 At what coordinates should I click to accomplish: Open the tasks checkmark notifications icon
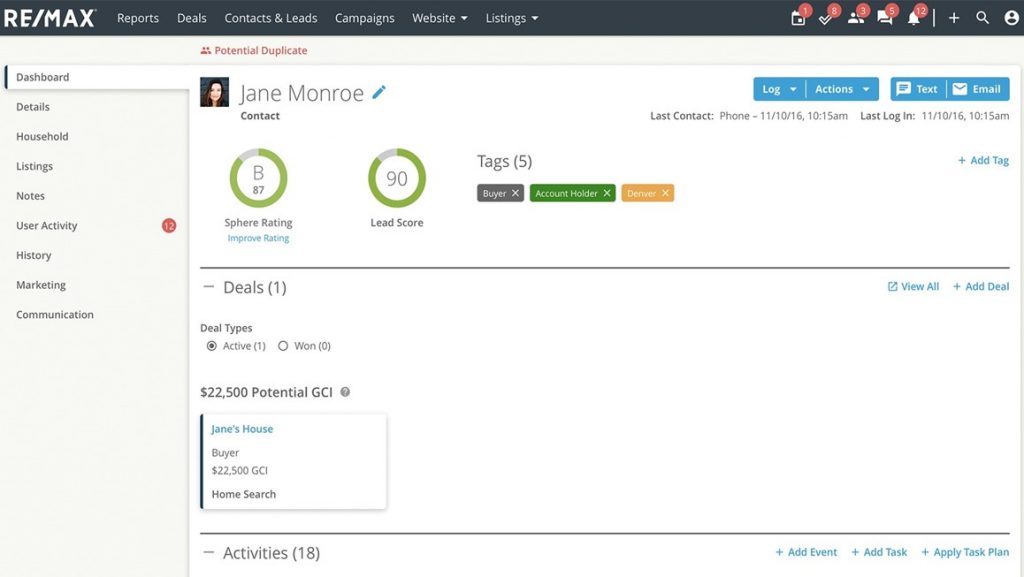(826, 18)
